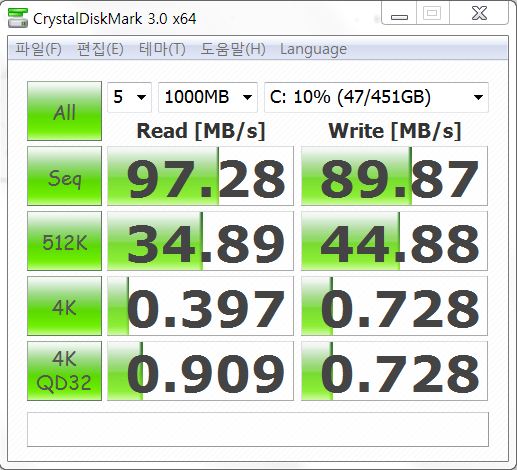Open the test size dropdown showing 1000MB
517x470 pixels.
click(208, 97)
